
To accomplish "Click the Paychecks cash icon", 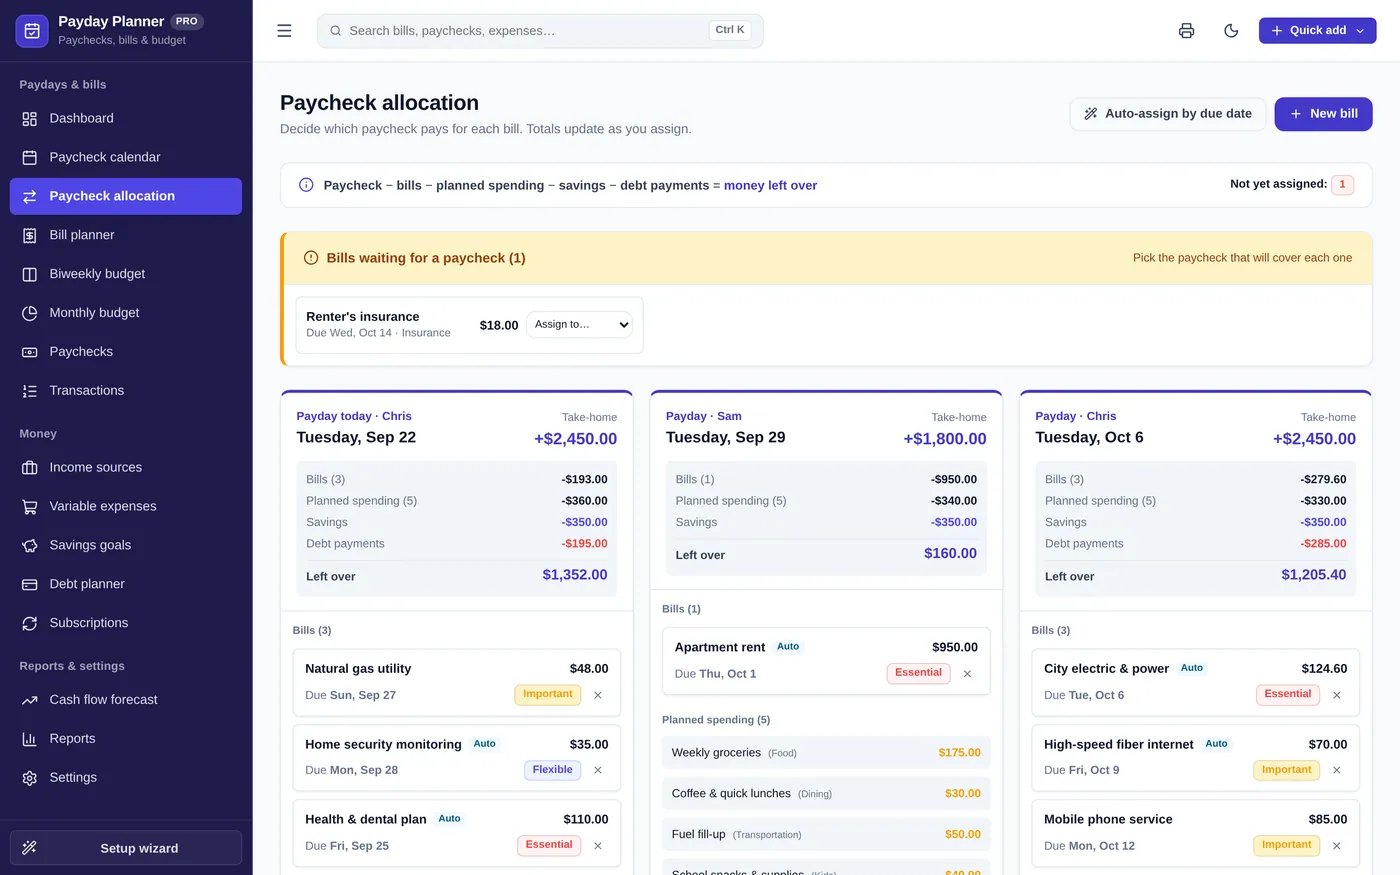I will [x=30, y=352].
